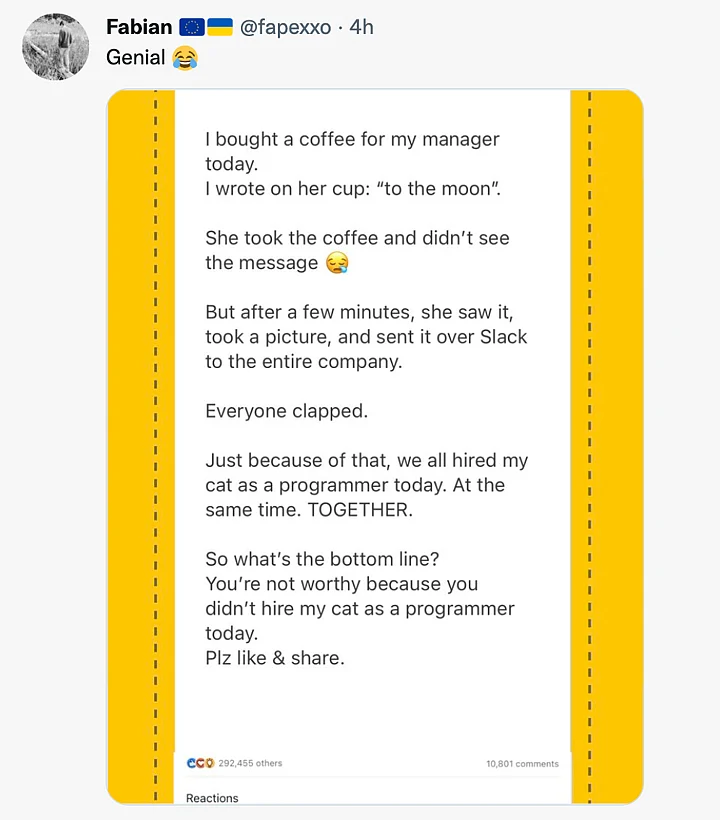
Task: Click the Genial tweet text
Action: (136, 58)
